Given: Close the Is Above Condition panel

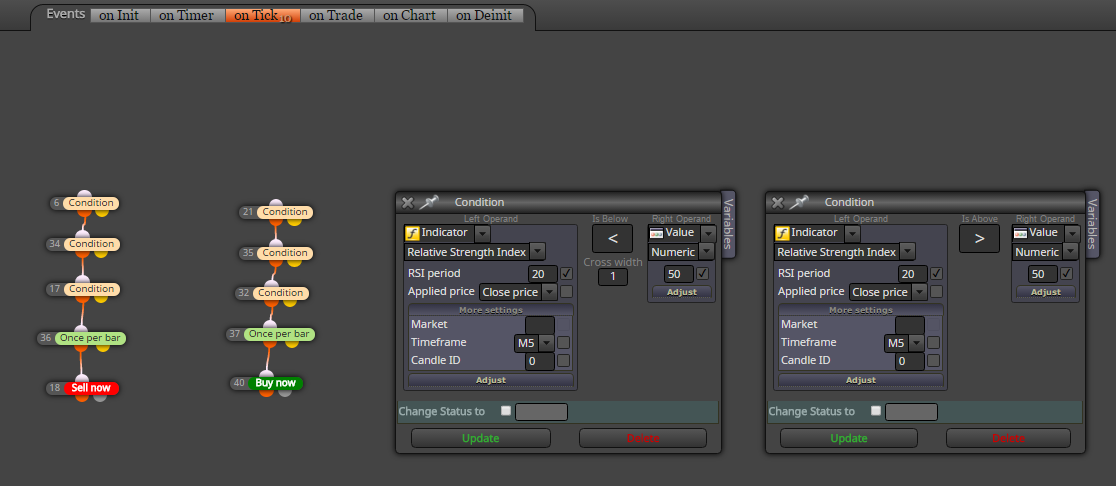Looking at the screenshot, I should coord(777,202).
